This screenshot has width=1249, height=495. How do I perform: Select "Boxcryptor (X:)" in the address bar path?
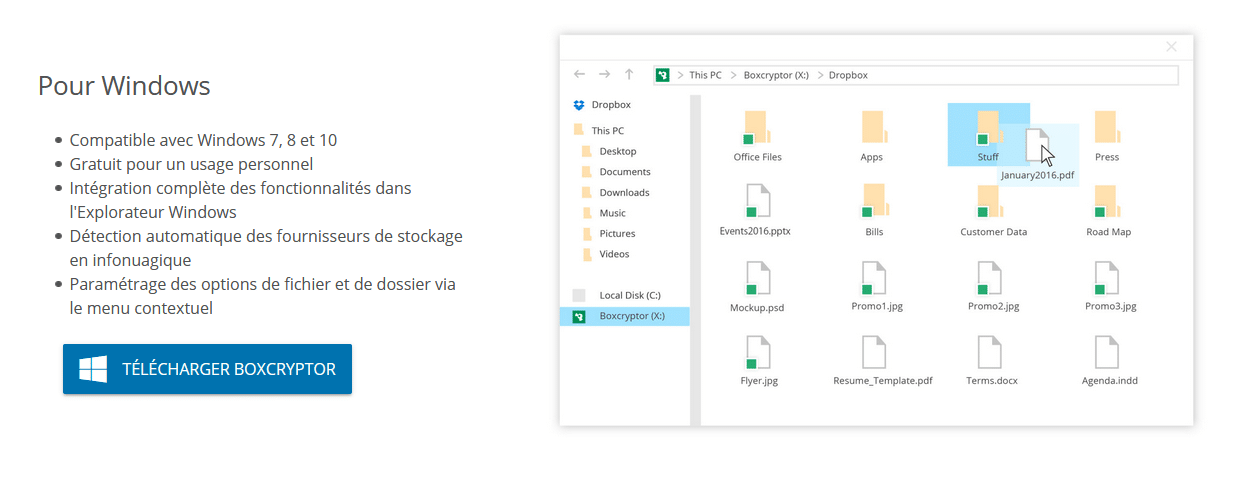point(776,75)
